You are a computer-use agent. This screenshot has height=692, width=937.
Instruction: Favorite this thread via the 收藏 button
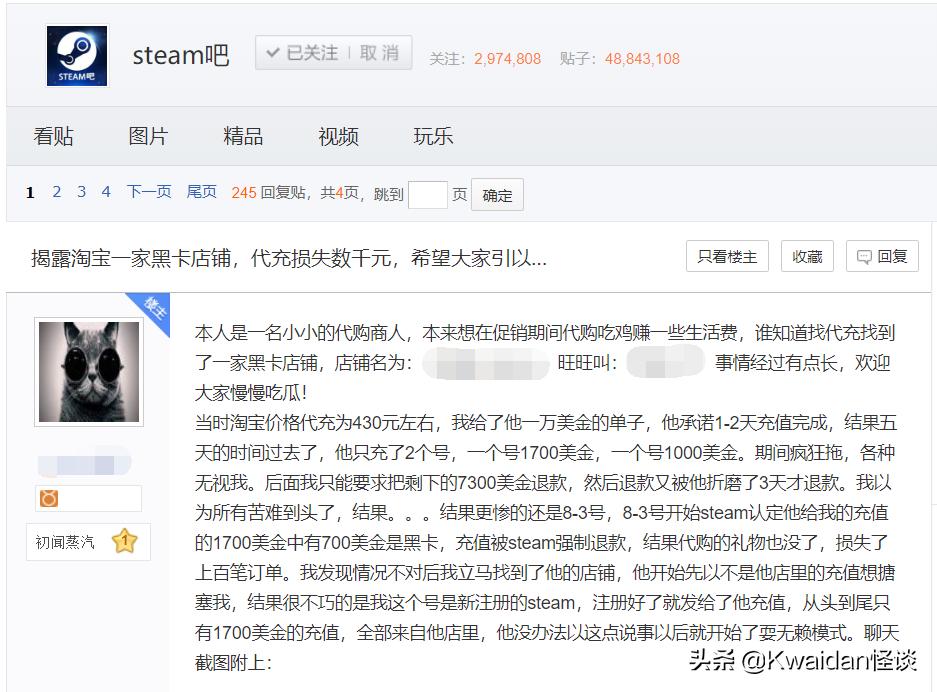(806, 256)
